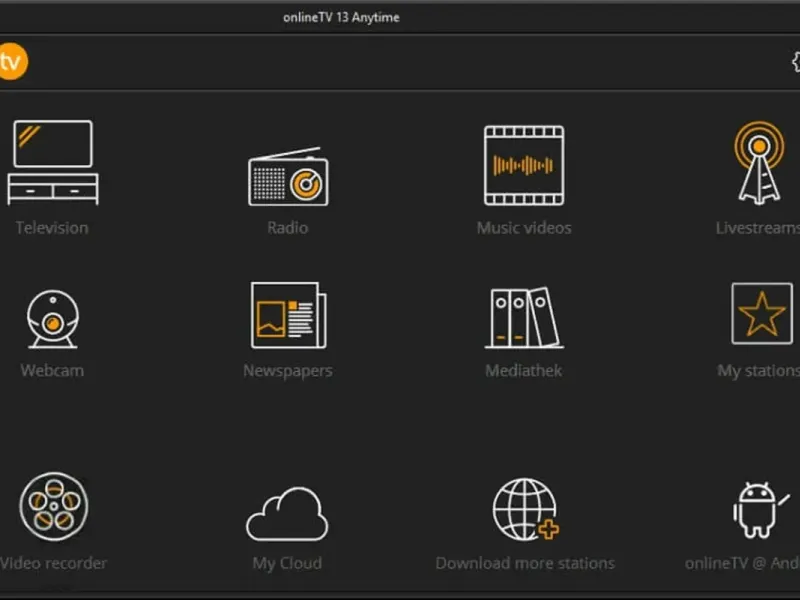Image resolution: width=800 pixels, height=600 pixels.
Task: Click the Livestreams label
Action: [x=758, y=228]
